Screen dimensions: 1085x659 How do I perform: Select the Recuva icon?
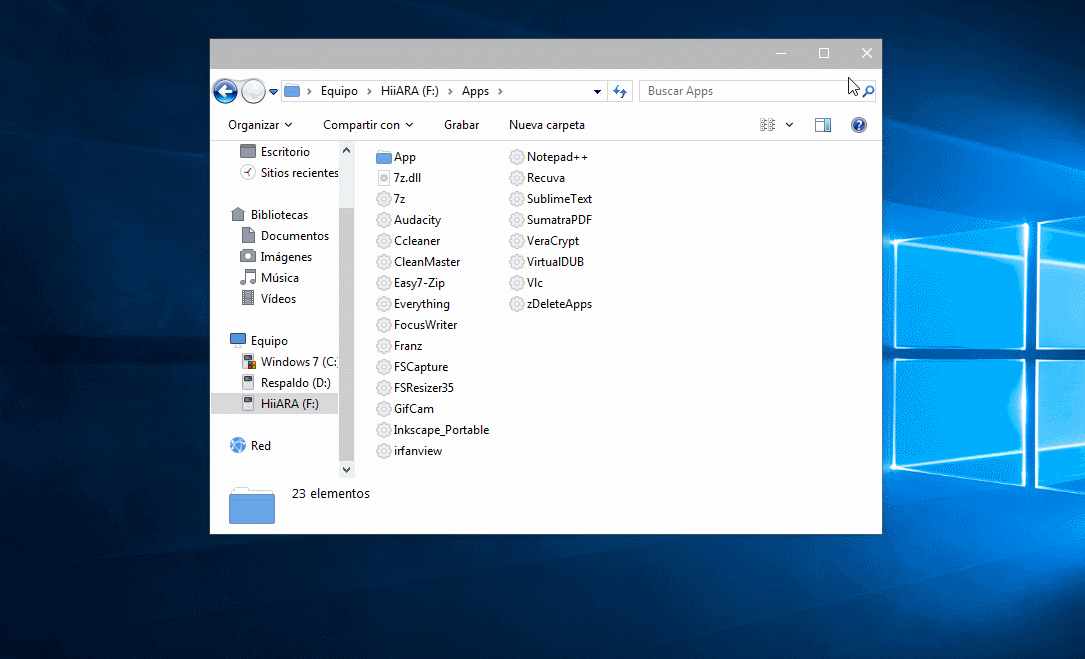pos(517,178)
